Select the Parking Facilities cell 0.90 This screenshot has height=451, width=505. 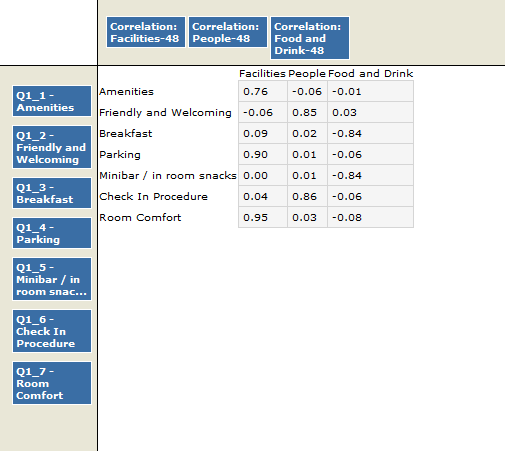click(263, 154)
